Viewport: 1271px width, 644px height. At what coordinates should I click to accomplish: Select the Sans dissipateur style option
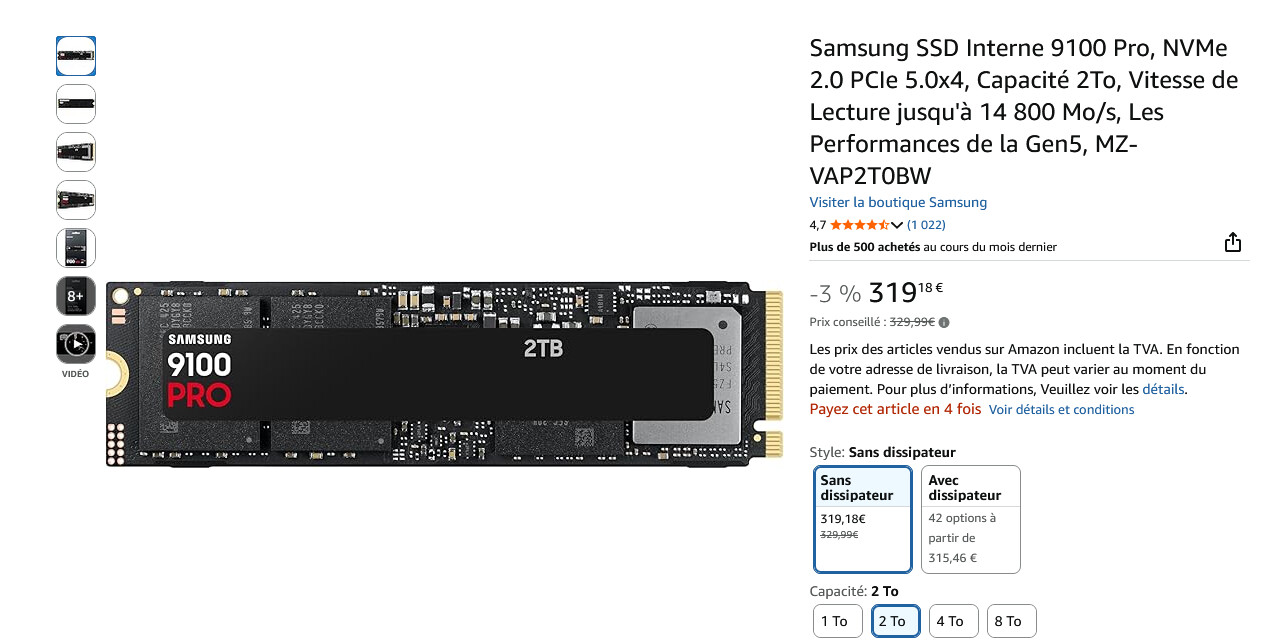tap(862, 519)
